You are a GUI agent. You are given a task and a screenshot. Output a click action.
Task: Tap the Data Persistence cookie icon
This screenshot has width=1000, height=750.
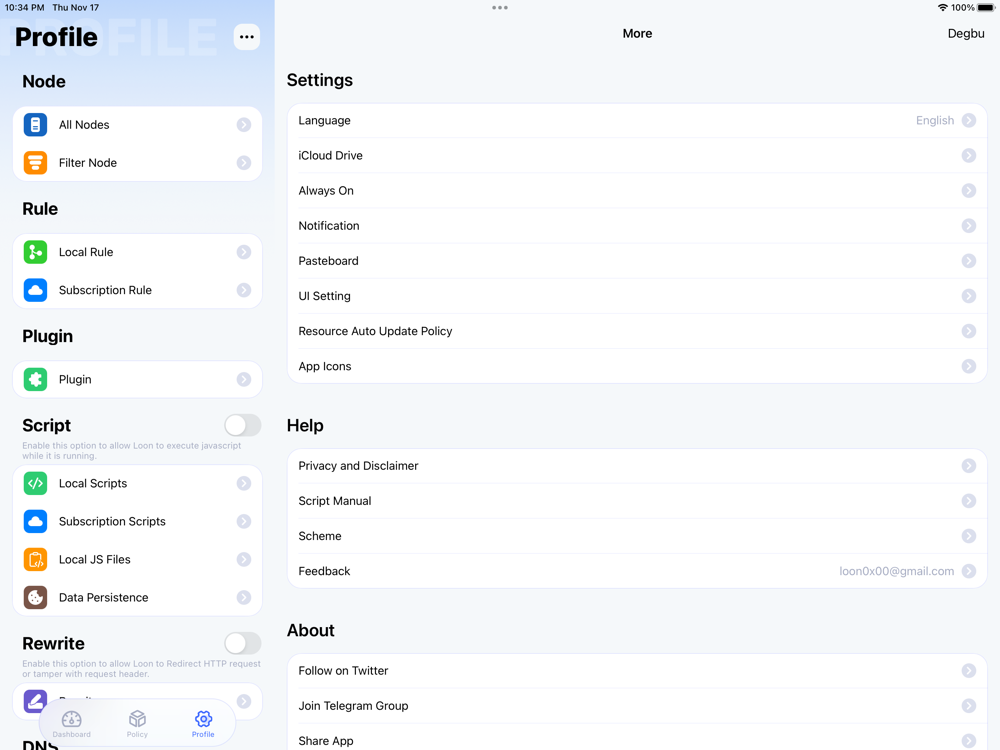point(35,598)
